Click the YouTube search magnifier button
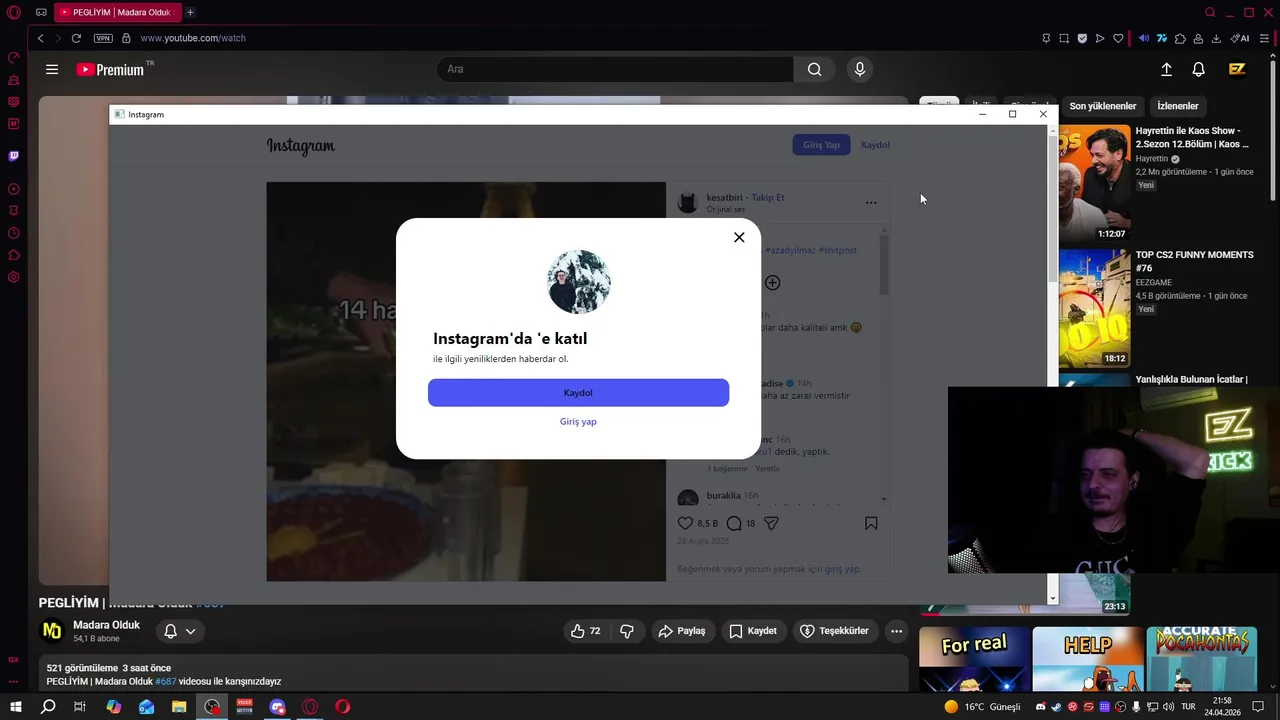1280x720 pixels. pos(815,69)
